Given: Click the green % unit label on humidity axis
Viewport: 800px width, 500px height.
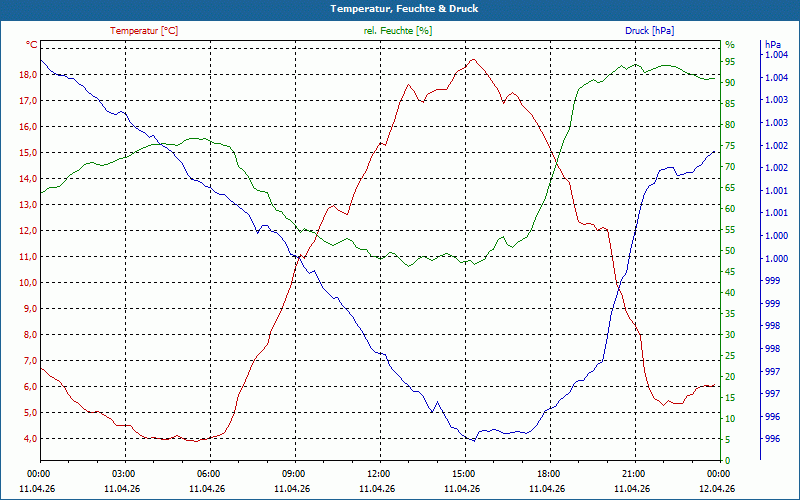Looking at the screenshot, I should (730, 45).
